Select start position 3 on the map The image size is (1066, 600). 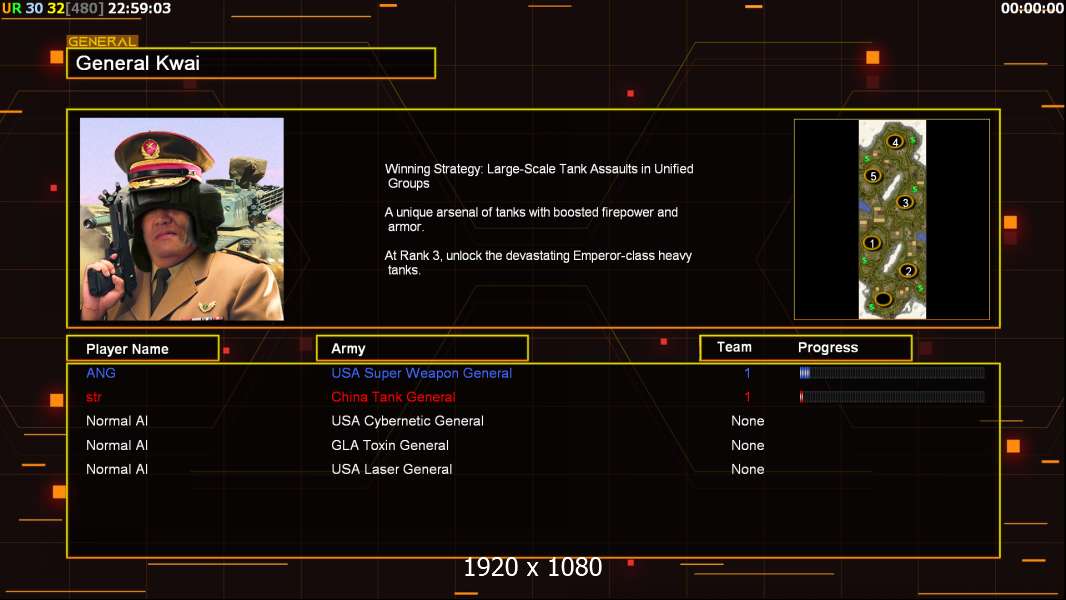[904, 202]
